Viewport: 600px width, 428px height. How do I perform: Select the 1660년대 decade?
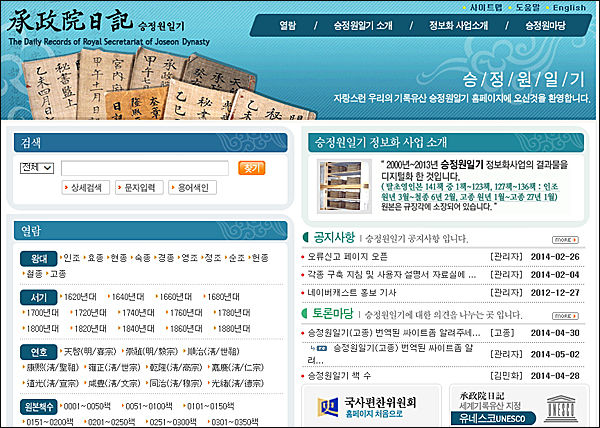(176, 297)
